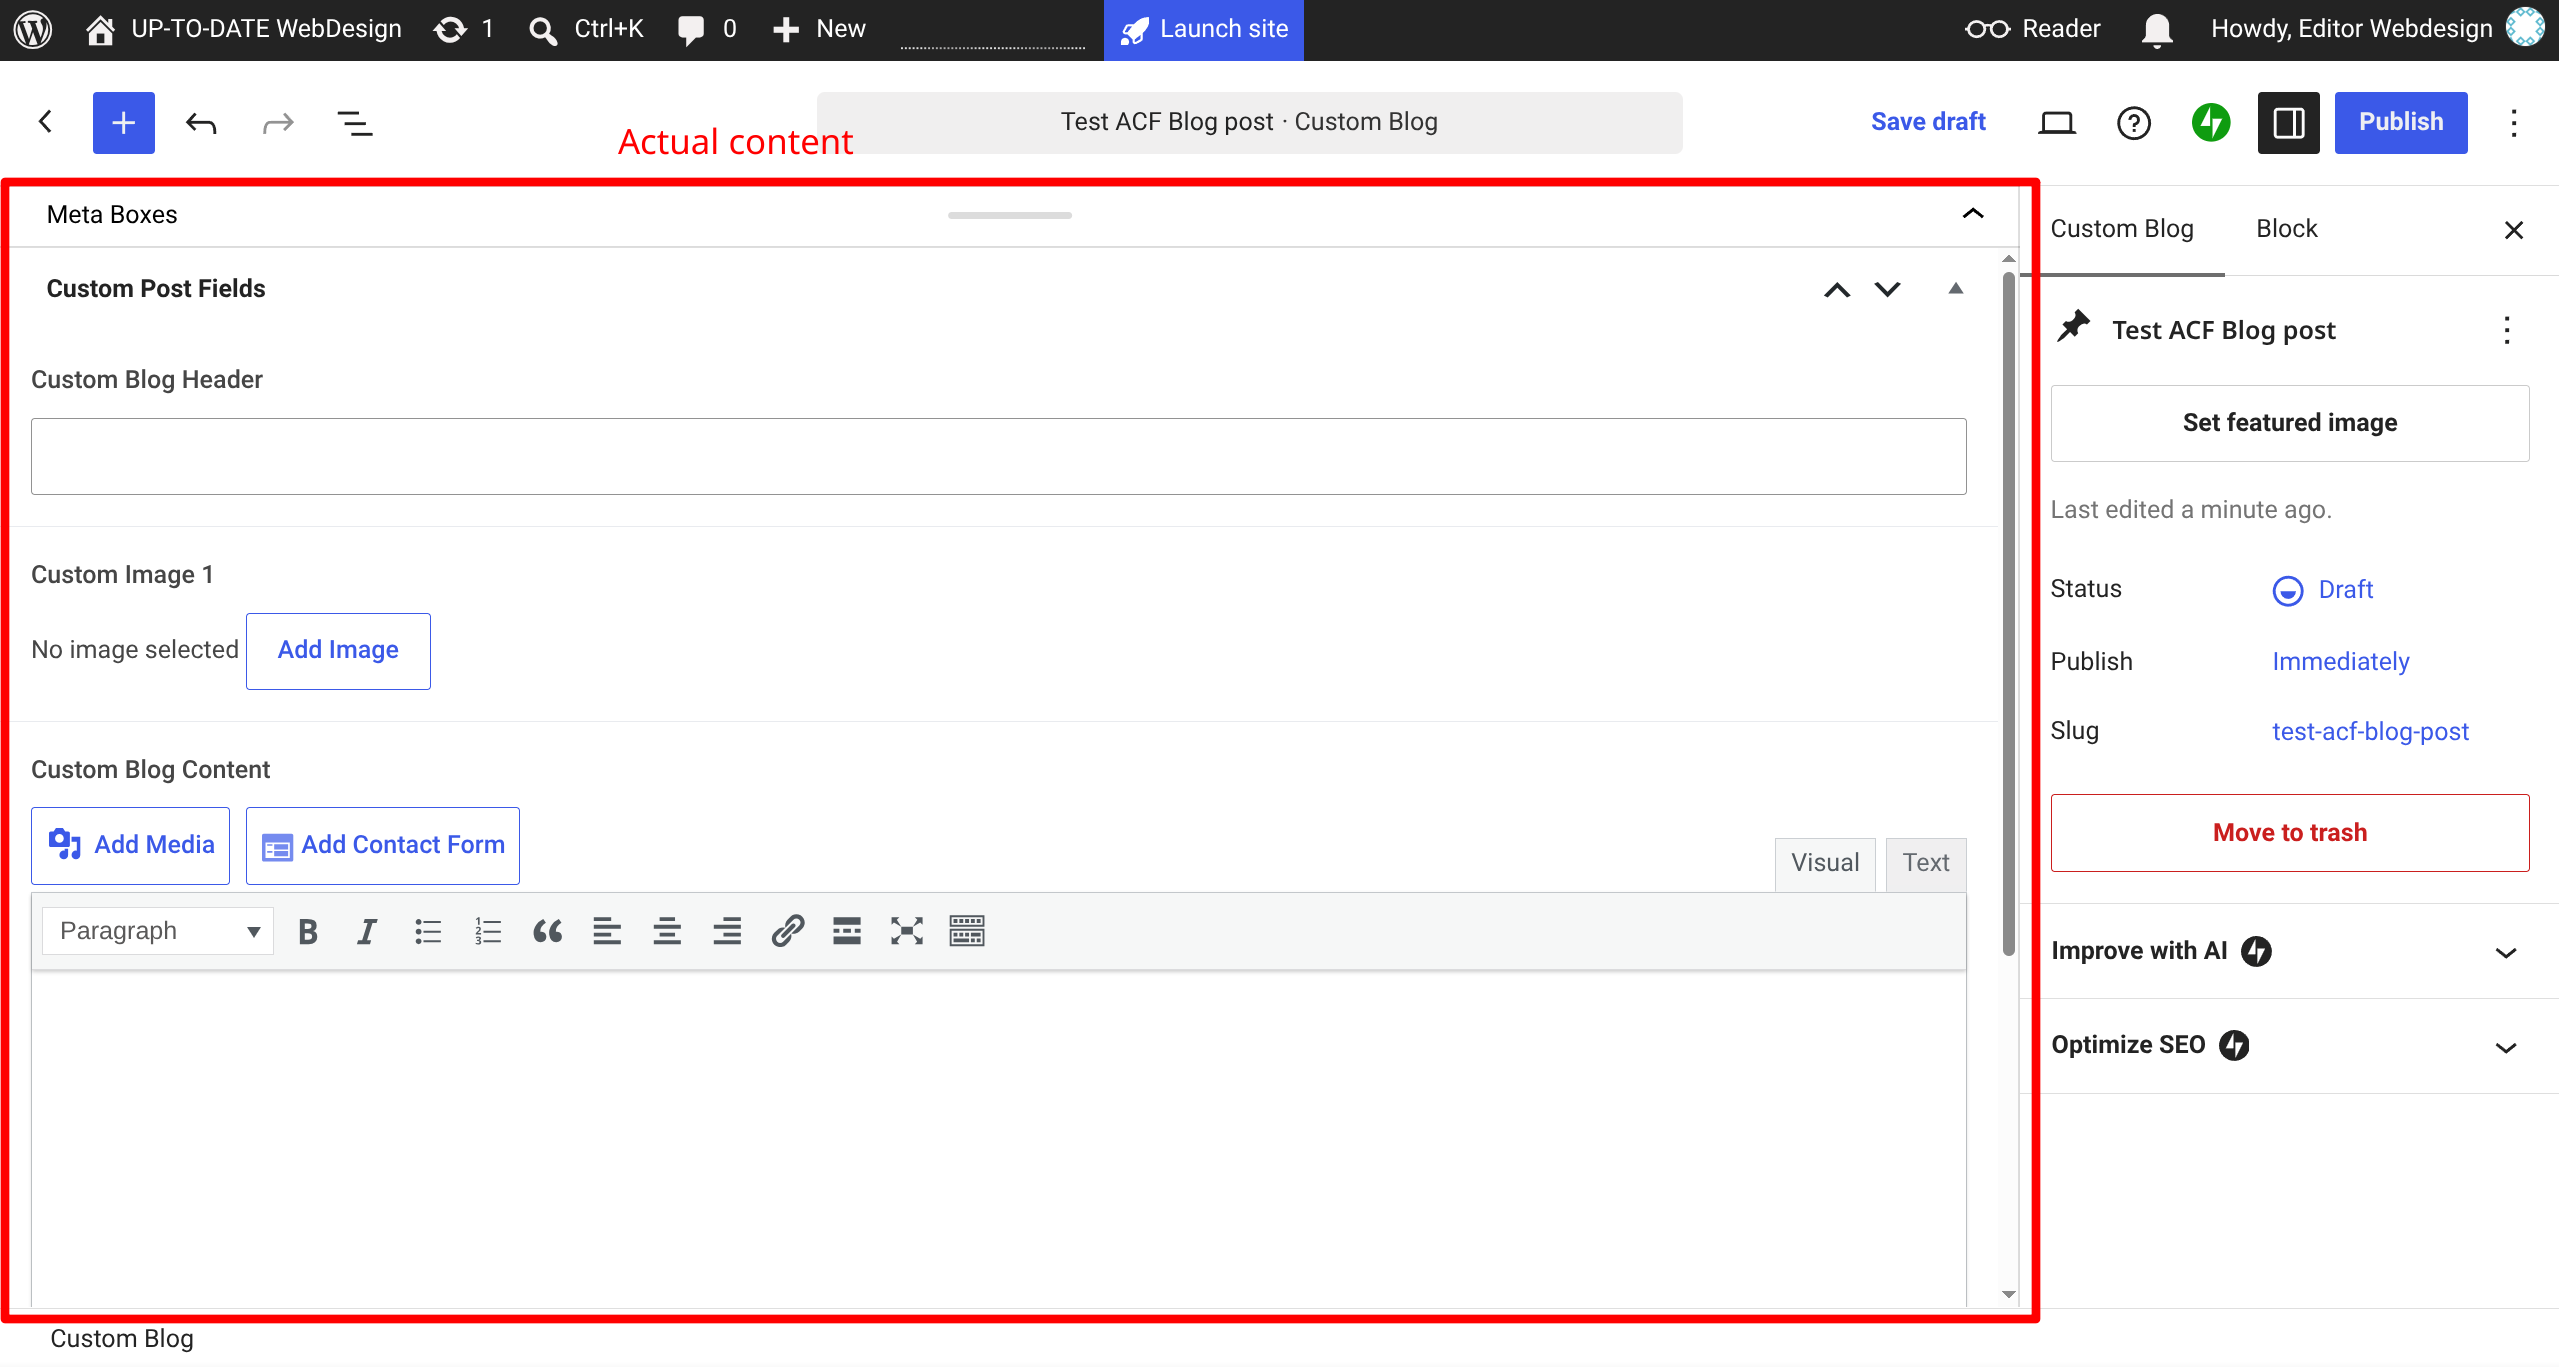Toggle the block inserter plus button
The width and height of the screenshot is (2559, 1367).
coord(123,122)
